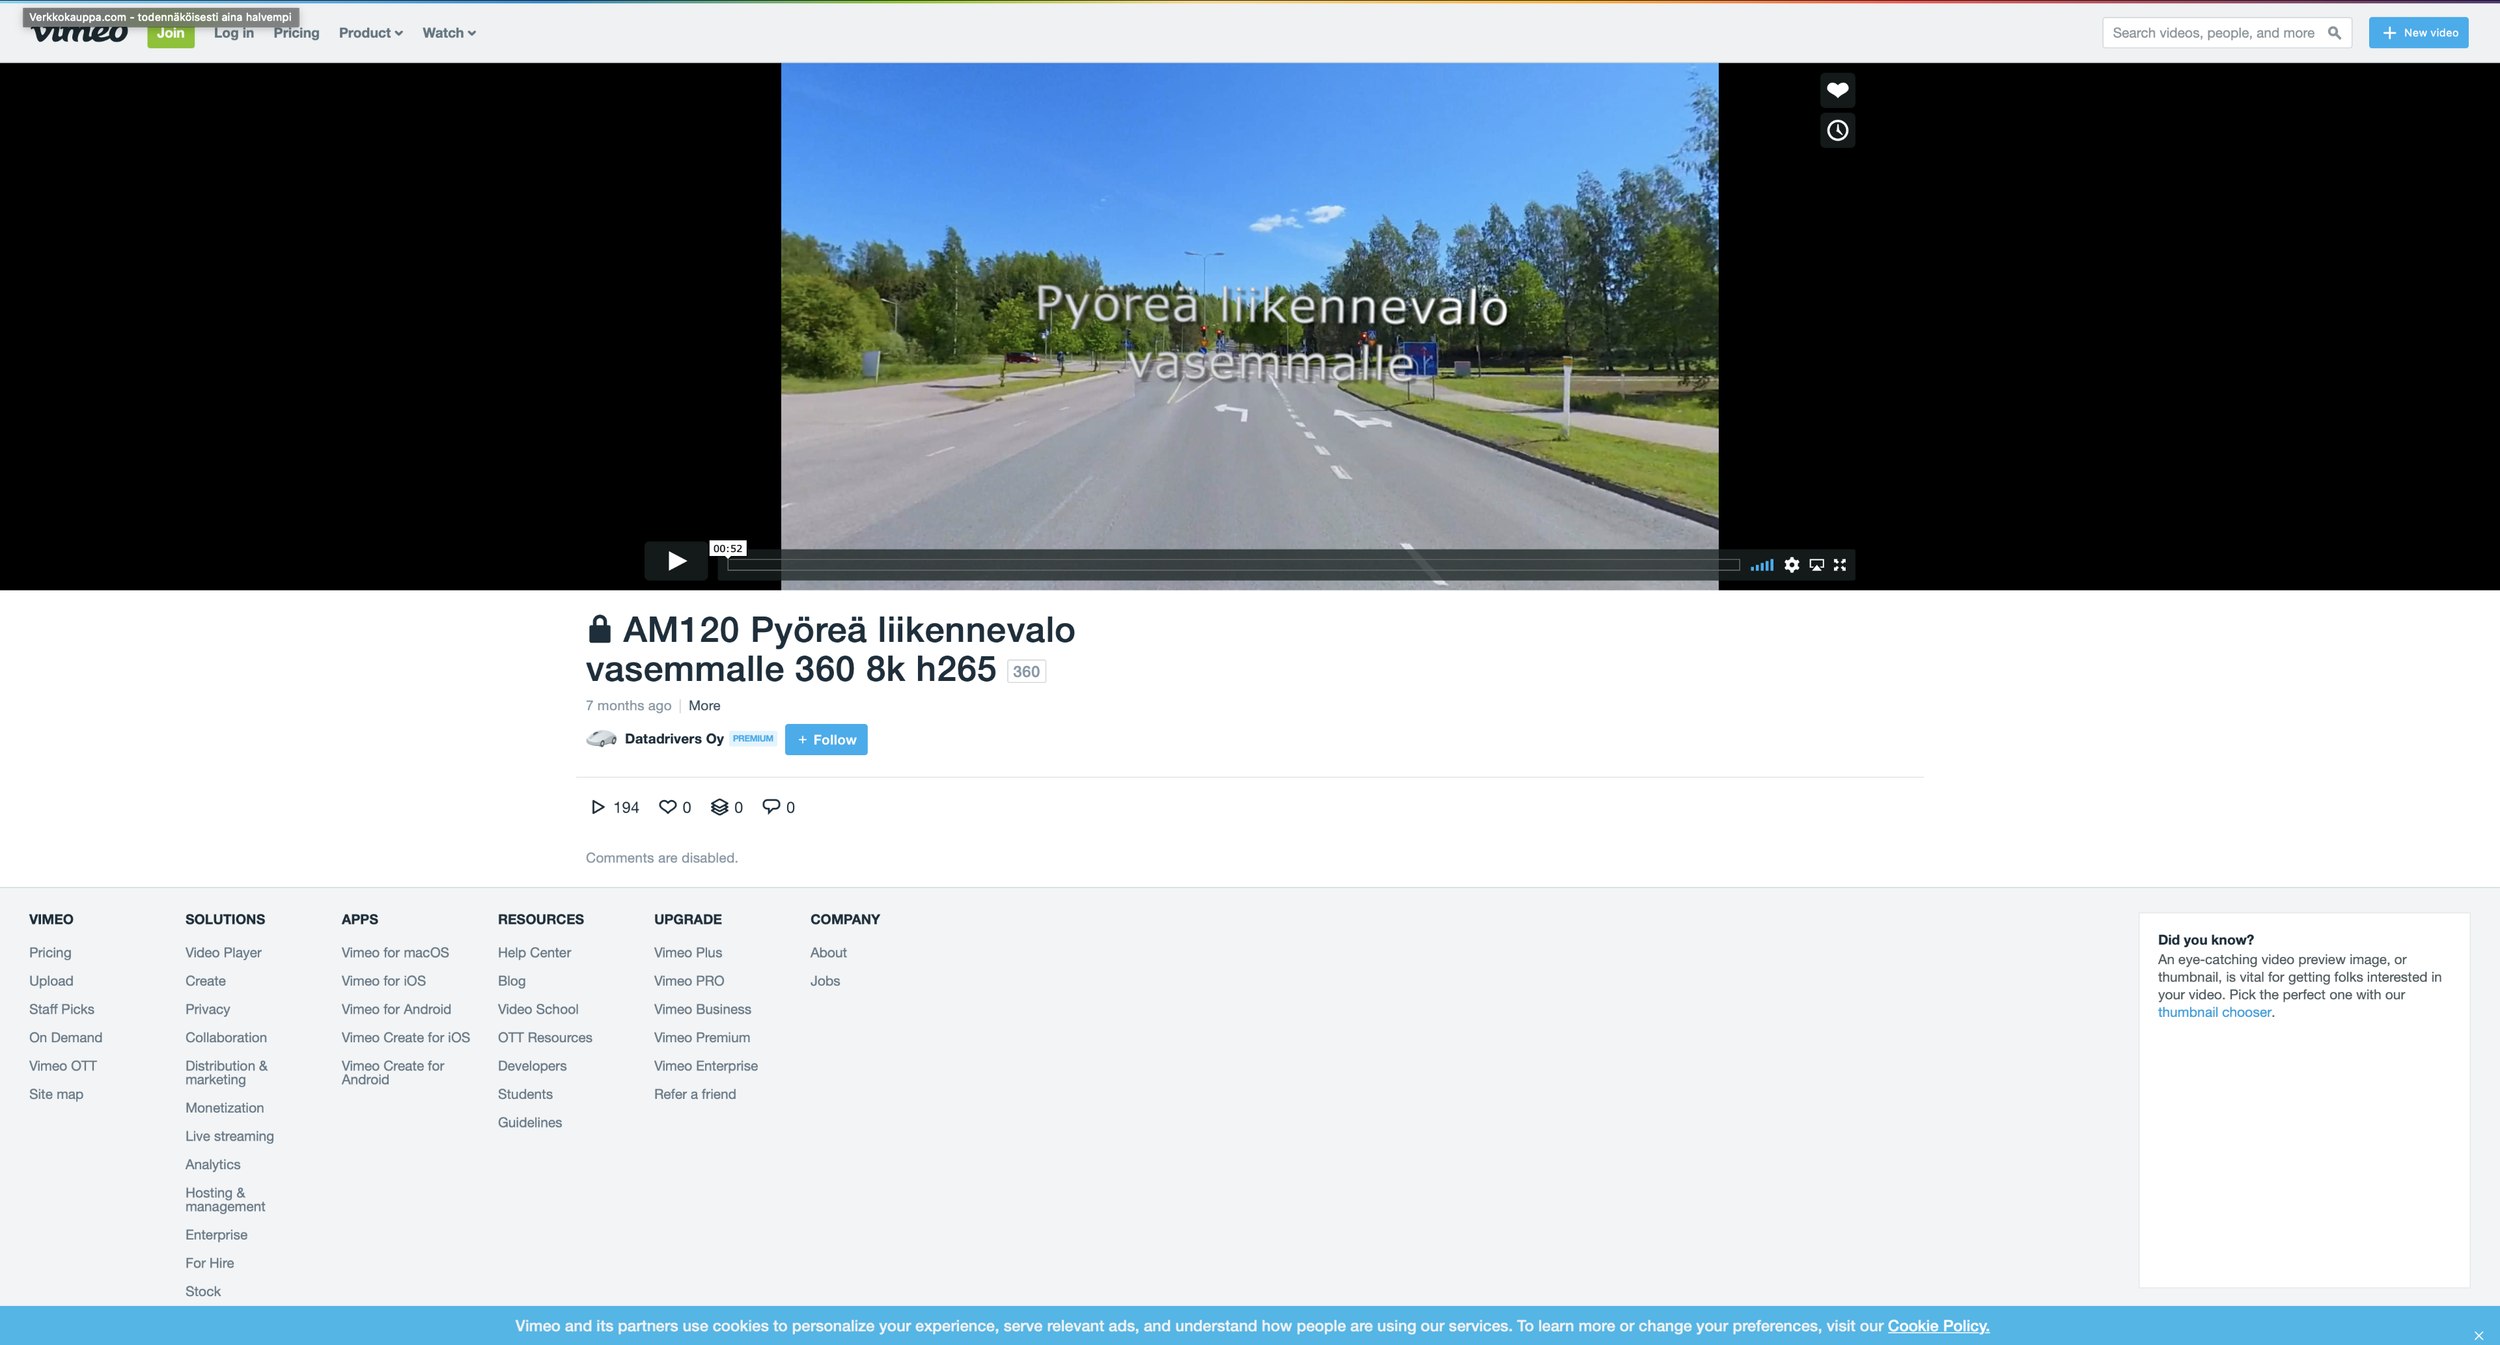The image size is (2500, 1345).
Task: Click the video progress bar
Action: click(x=1232, y=565)
